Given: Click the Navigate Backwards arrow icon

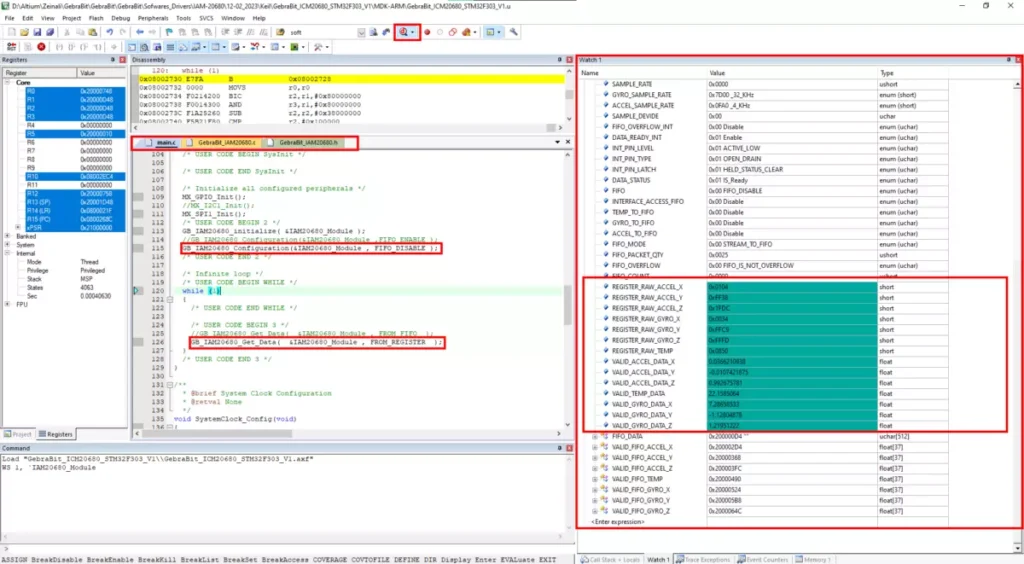Looking at the screenshot, I should point(140,32).
